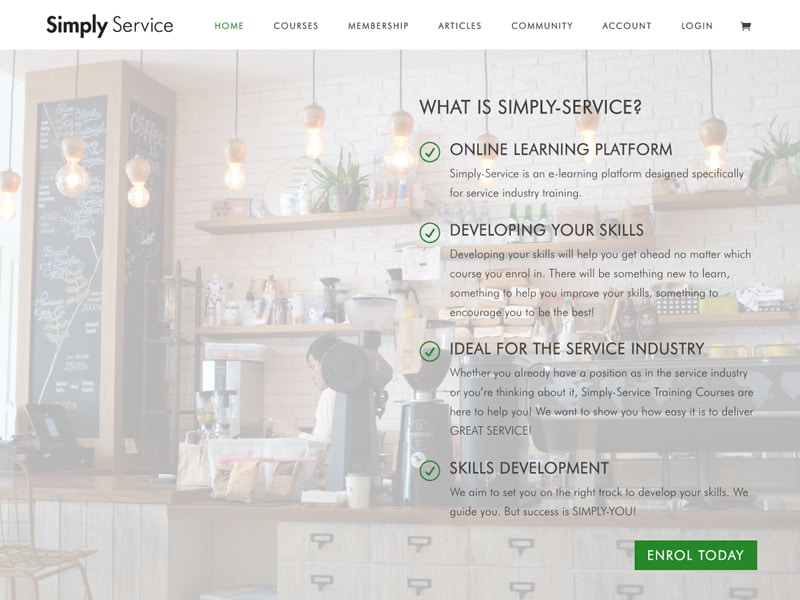Click checkmark icon beside Developing Your Skills
Viewport: 800px width, 600px height.
[430, 233]
